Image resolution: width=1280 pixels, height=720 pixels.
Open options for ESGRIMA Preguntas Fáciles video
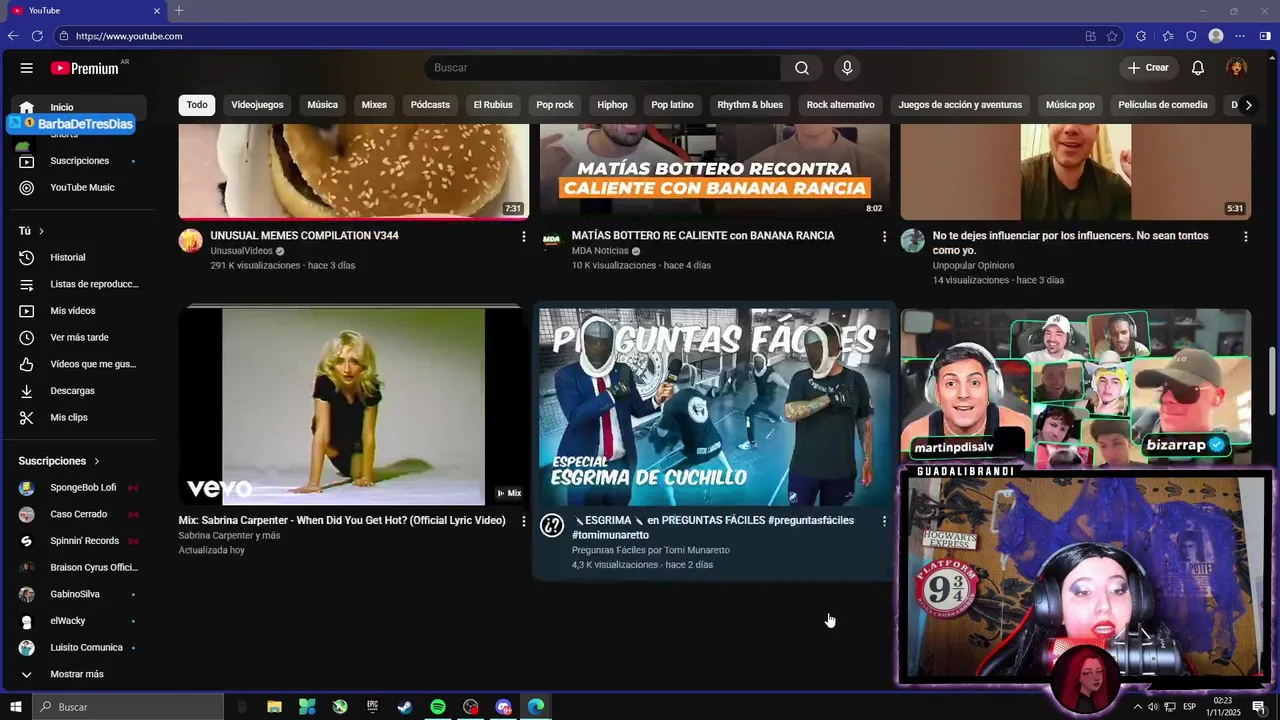[x=884, y=521]
